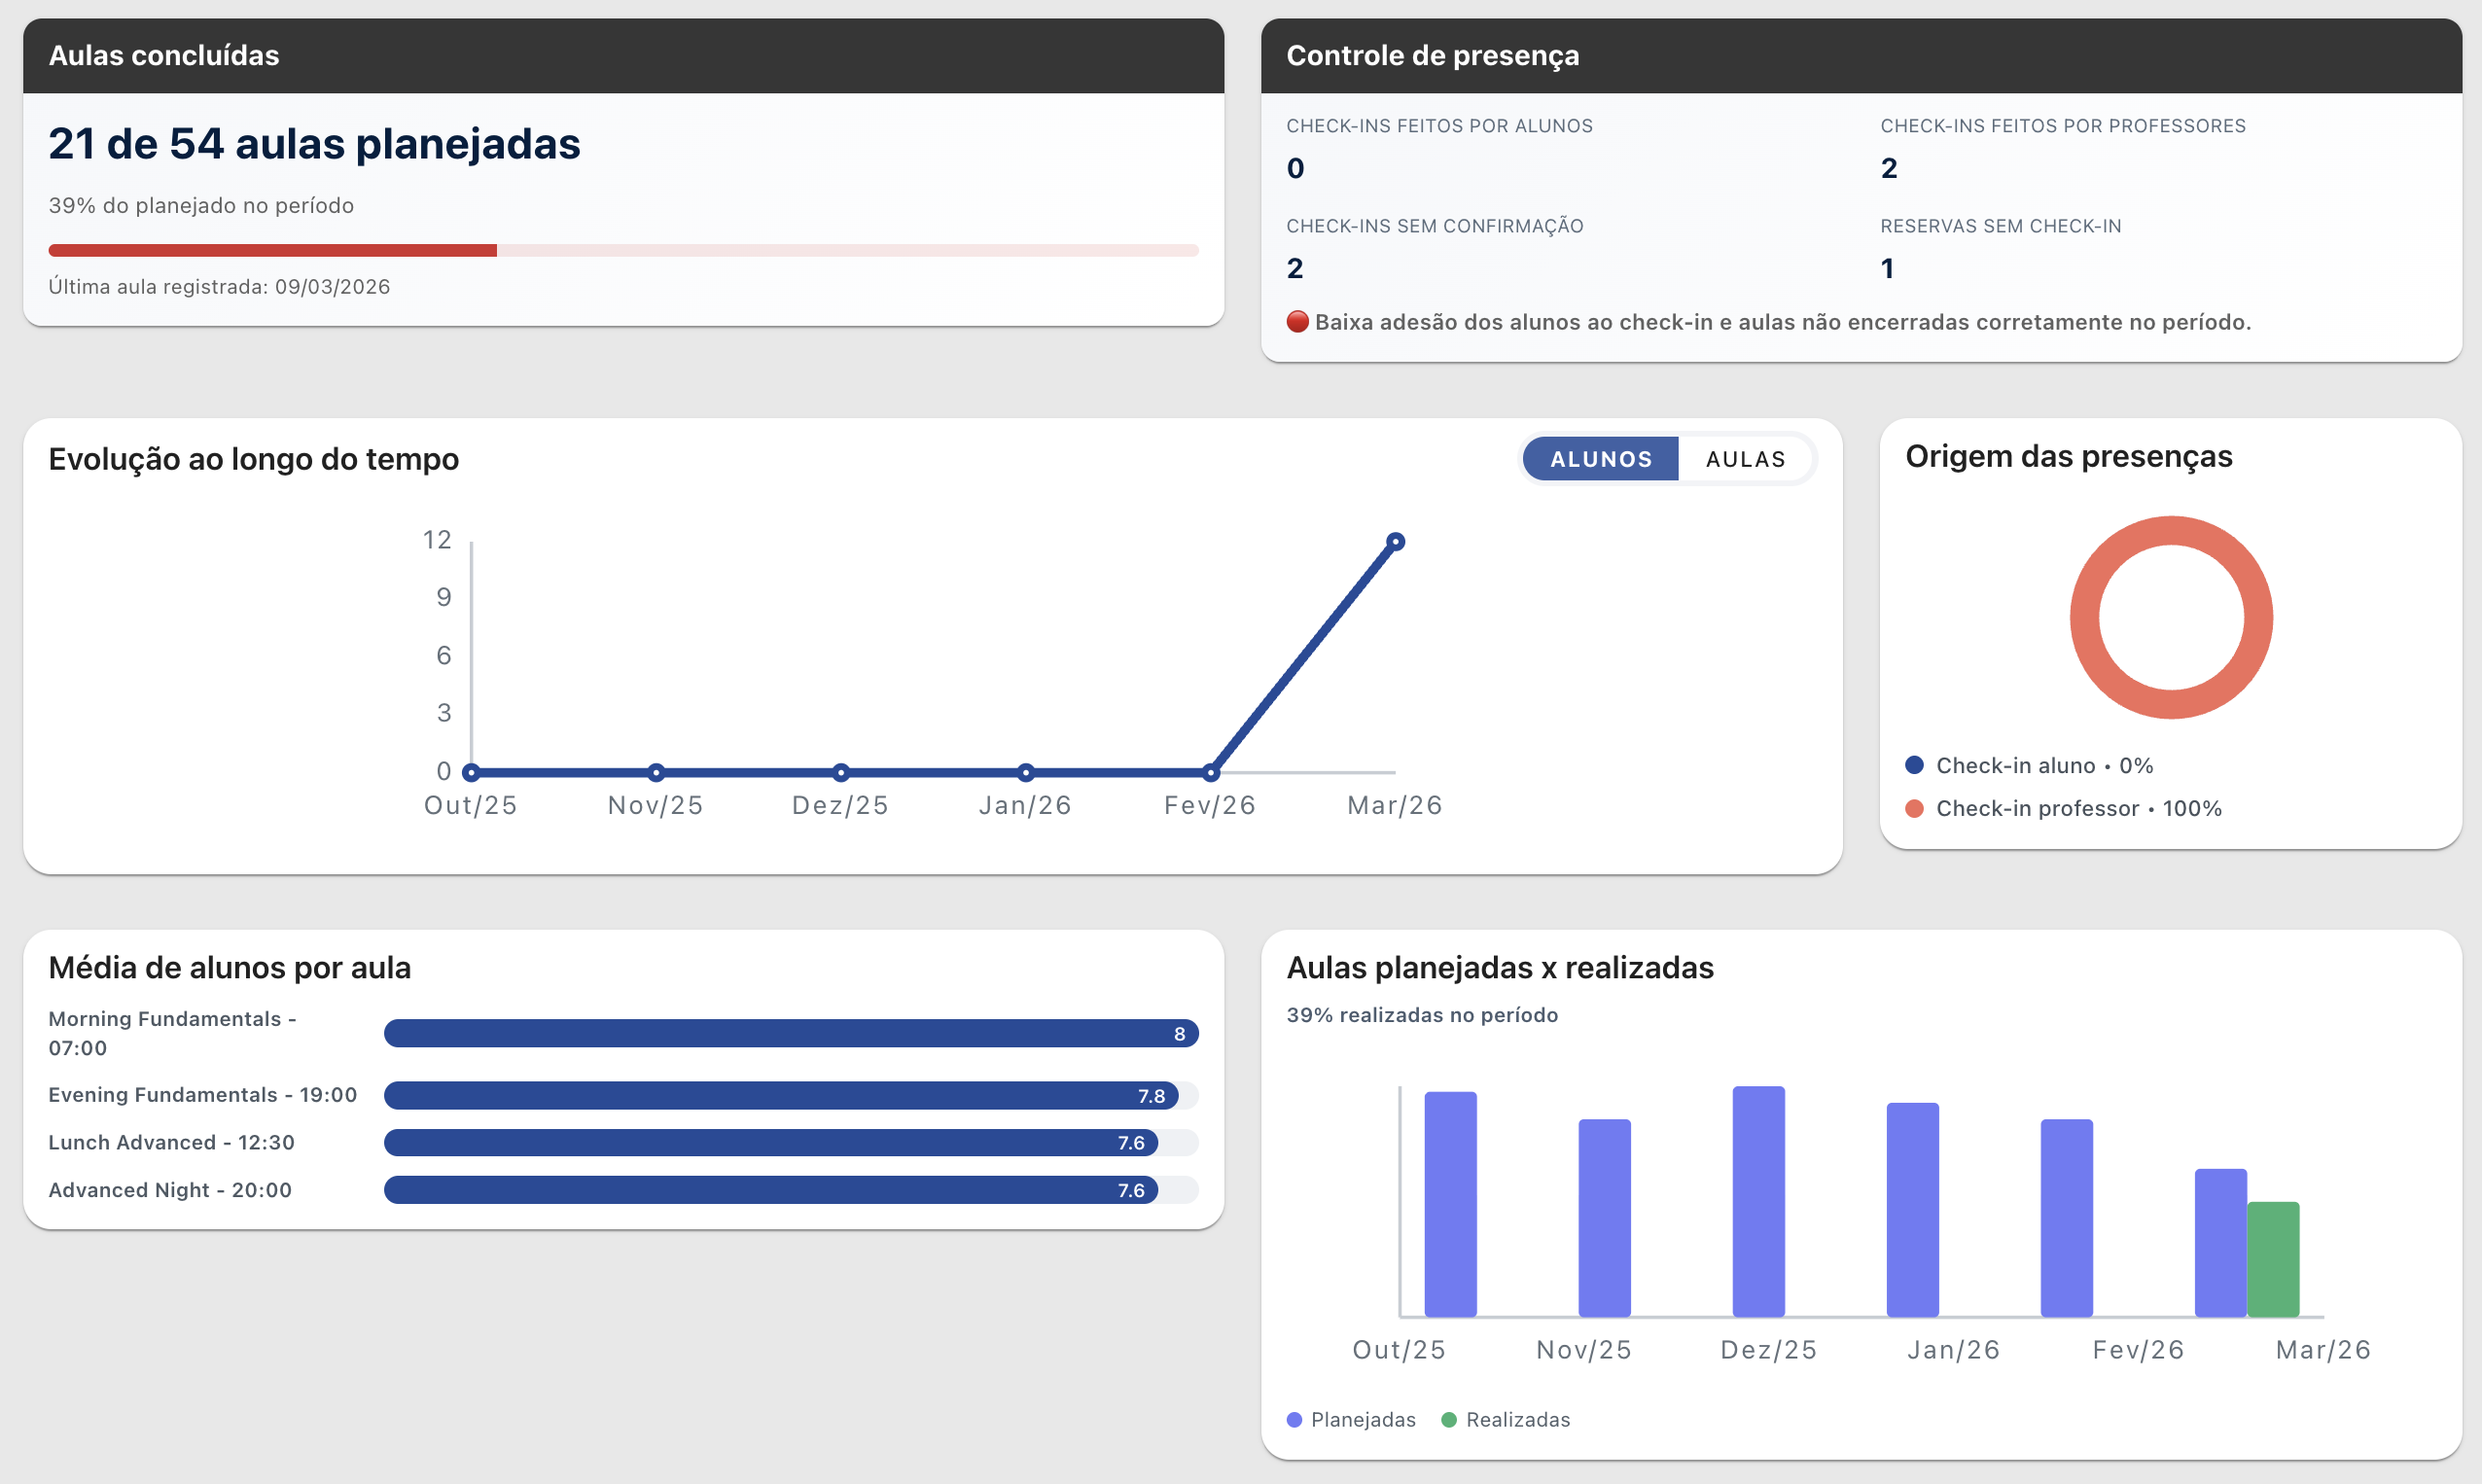Screen dimensions: 2482x1484
Task: Click the Última aula registrada date text
Action: (220, 286)
